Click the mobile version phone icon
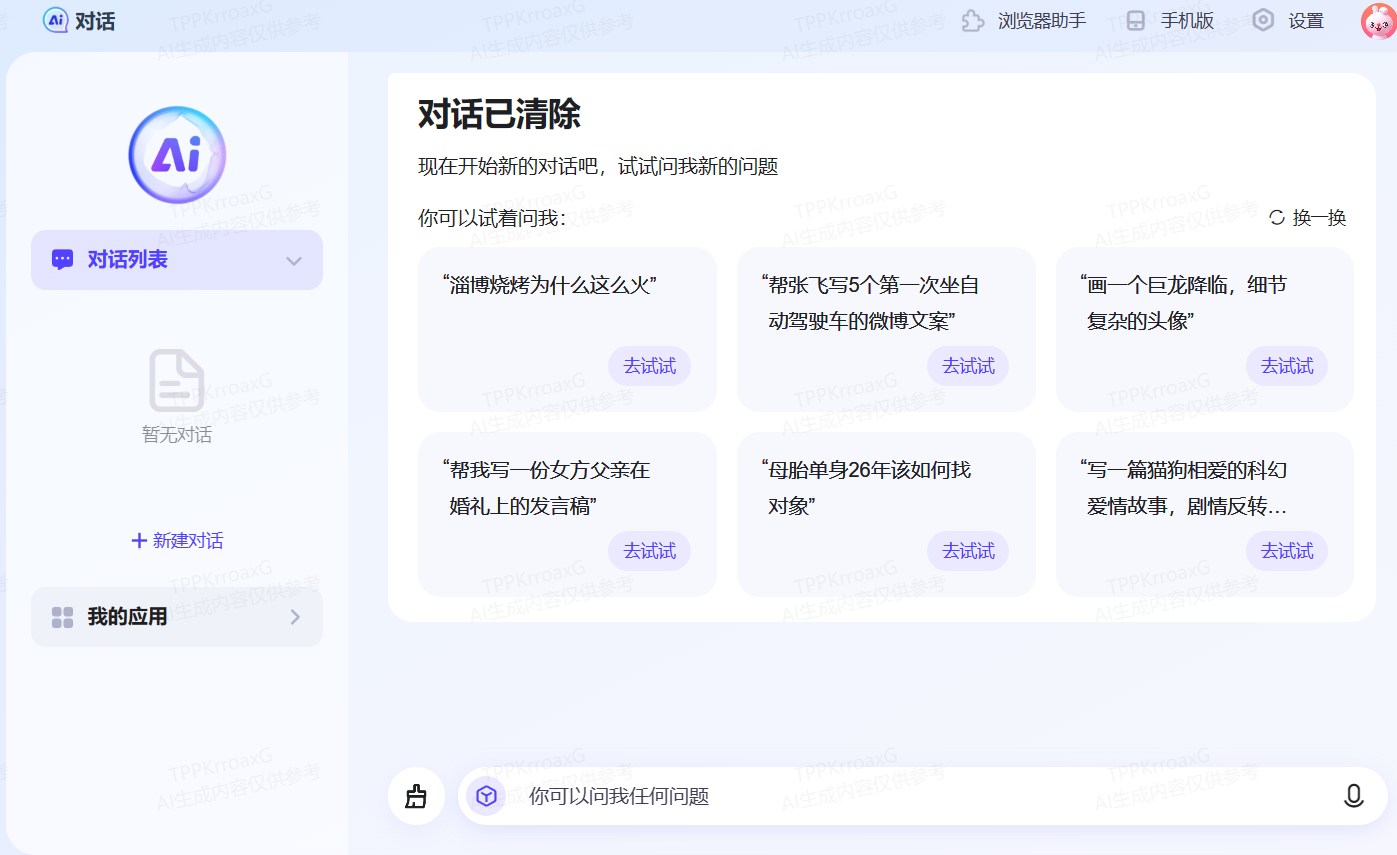 click(x=1135, y=21)
